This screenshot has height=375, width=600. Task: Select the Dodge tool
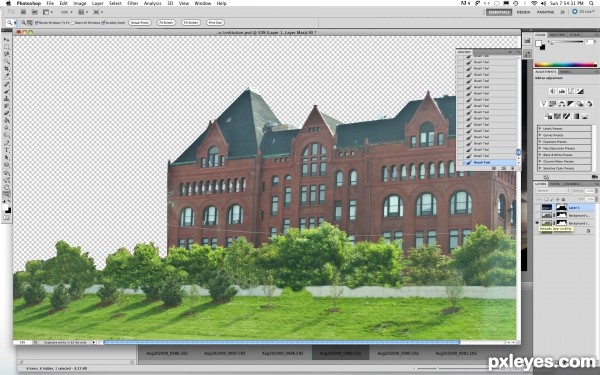tap(7, 135)
